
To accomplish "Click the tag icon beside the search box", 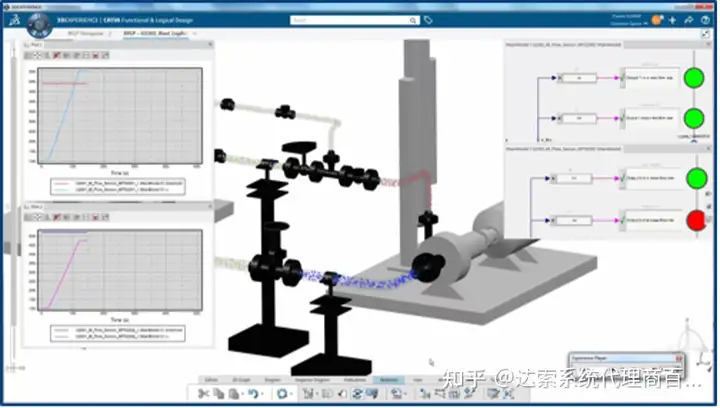I will click(x=428, y=19).
